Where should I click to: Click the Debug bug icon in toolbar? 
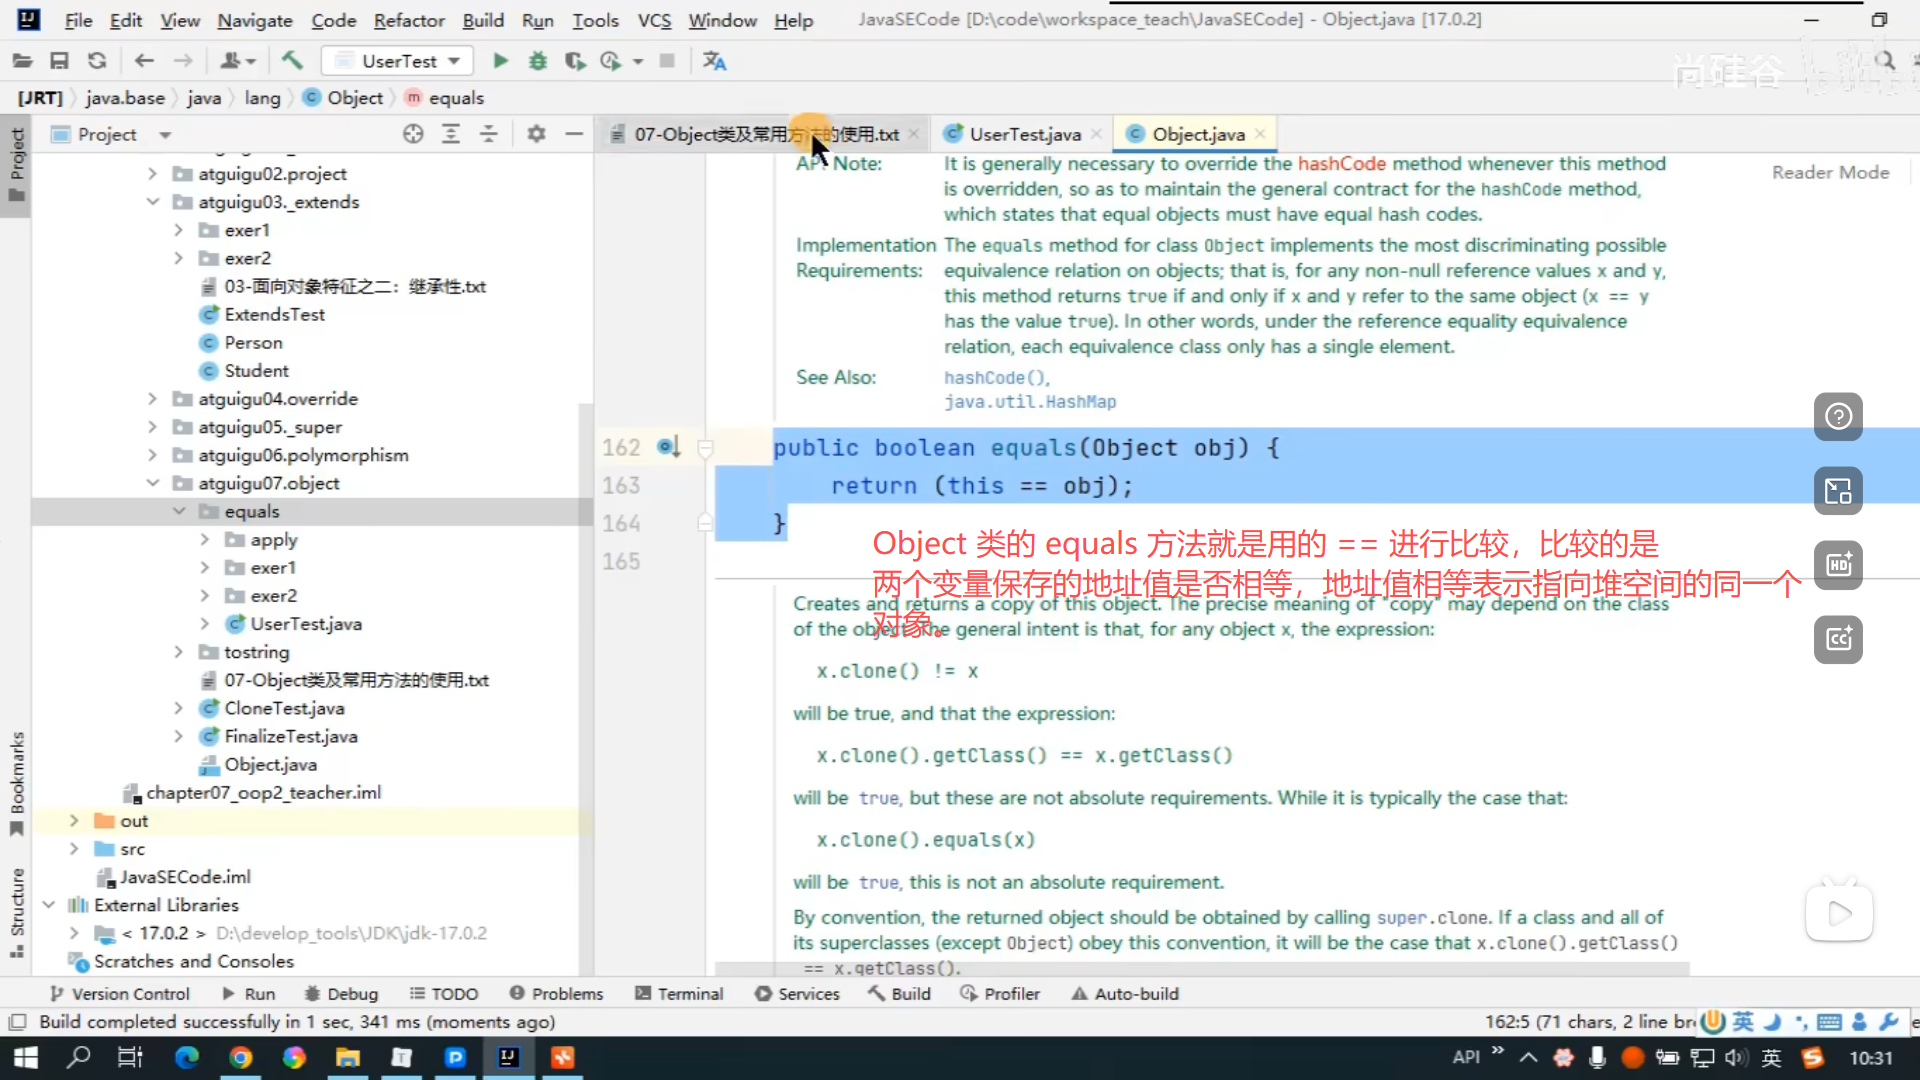tap(538, 61)
